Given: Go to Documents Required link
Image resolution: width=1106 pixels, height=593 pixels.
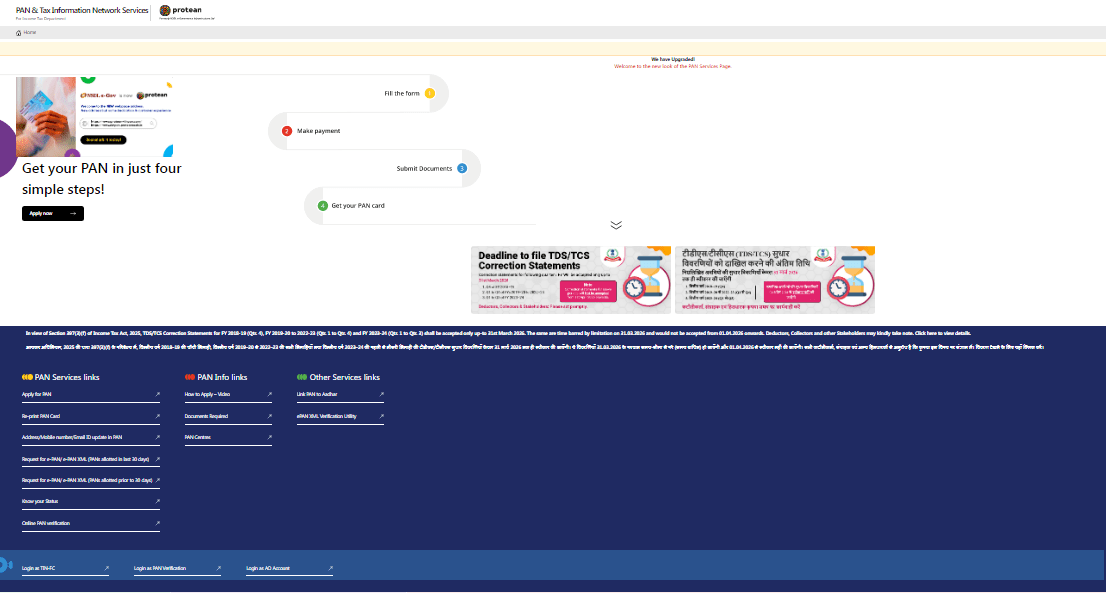Looking at the screenshot, I should pyautogui.click(x=206, y=416).
